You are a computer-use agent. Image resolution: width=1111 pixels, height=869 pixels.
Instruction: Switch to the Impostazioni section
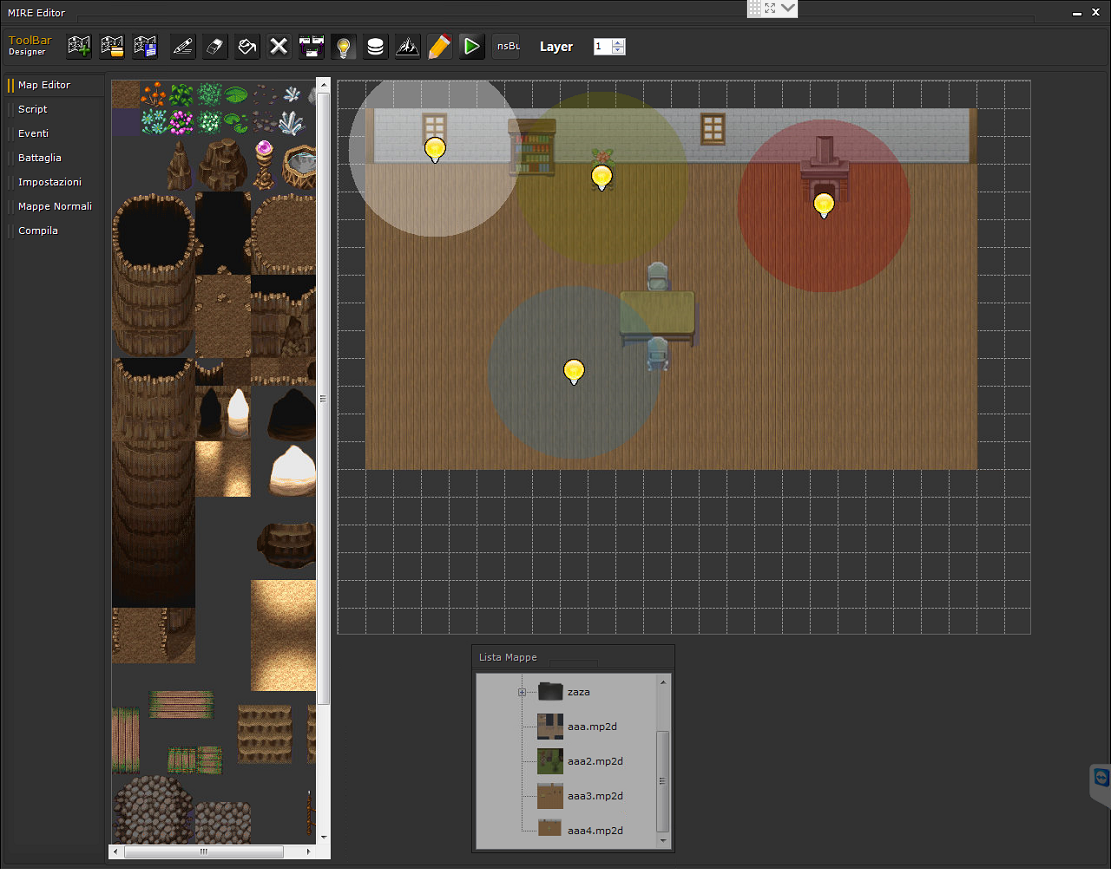(49, 182)
